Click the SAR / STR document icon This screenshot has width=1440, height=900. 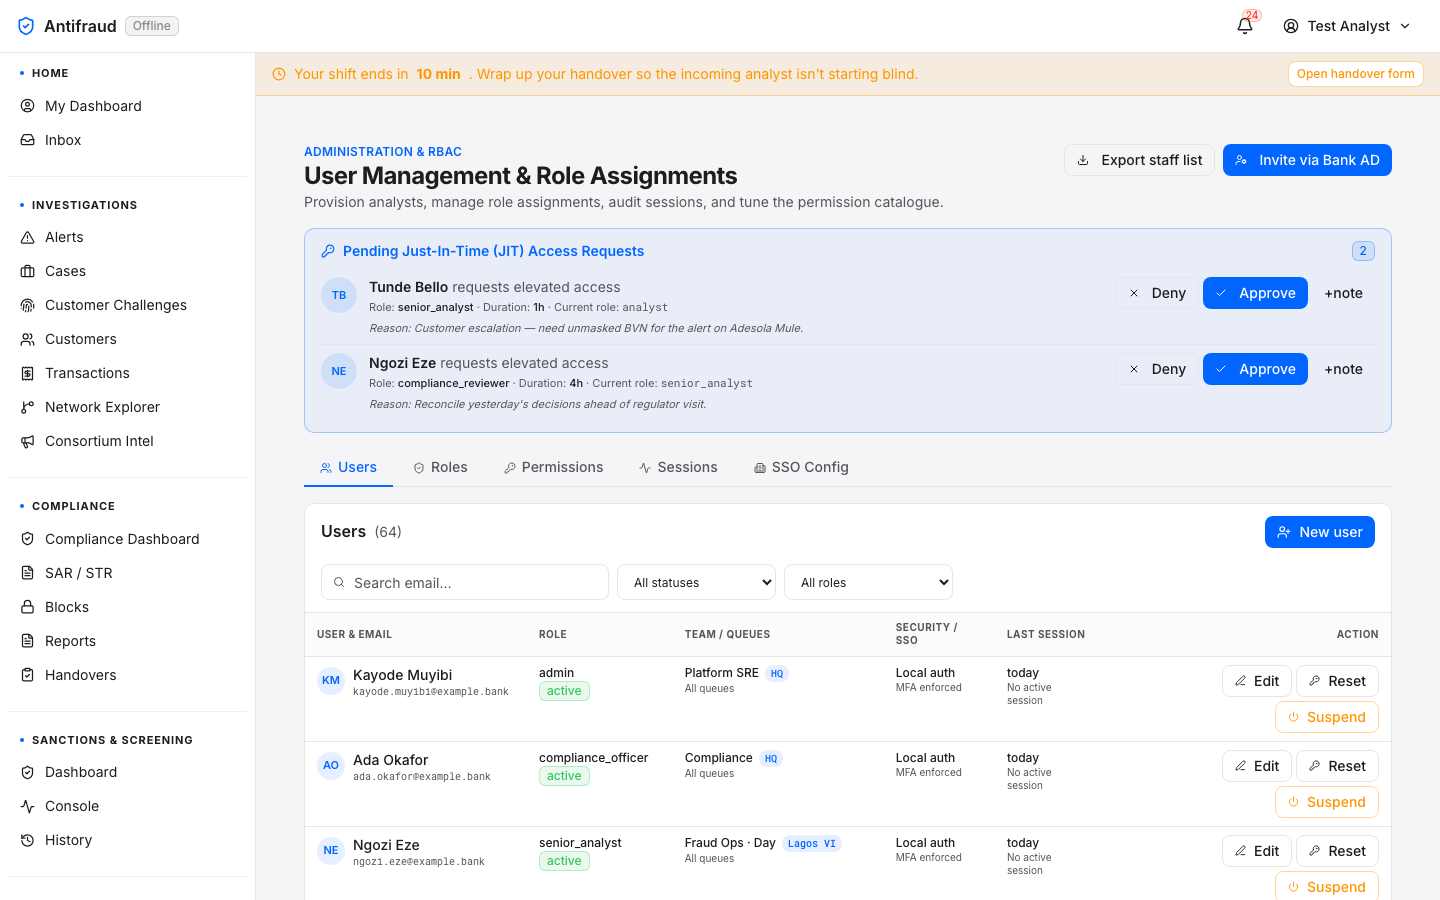point(28,573)
